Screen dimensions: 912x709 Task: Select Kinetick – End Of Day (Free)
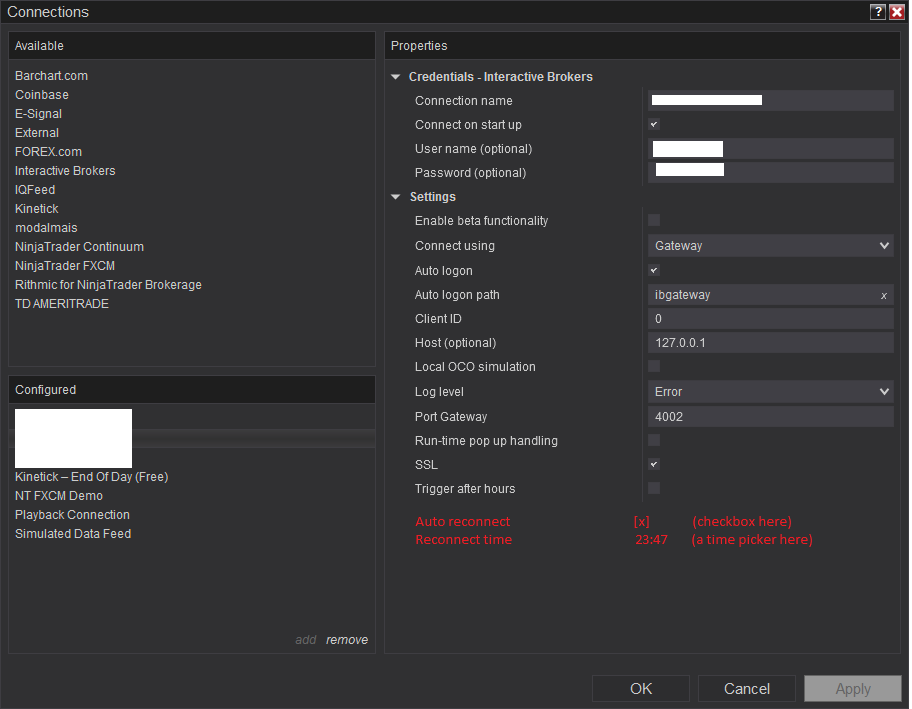[x=91, y=477]
